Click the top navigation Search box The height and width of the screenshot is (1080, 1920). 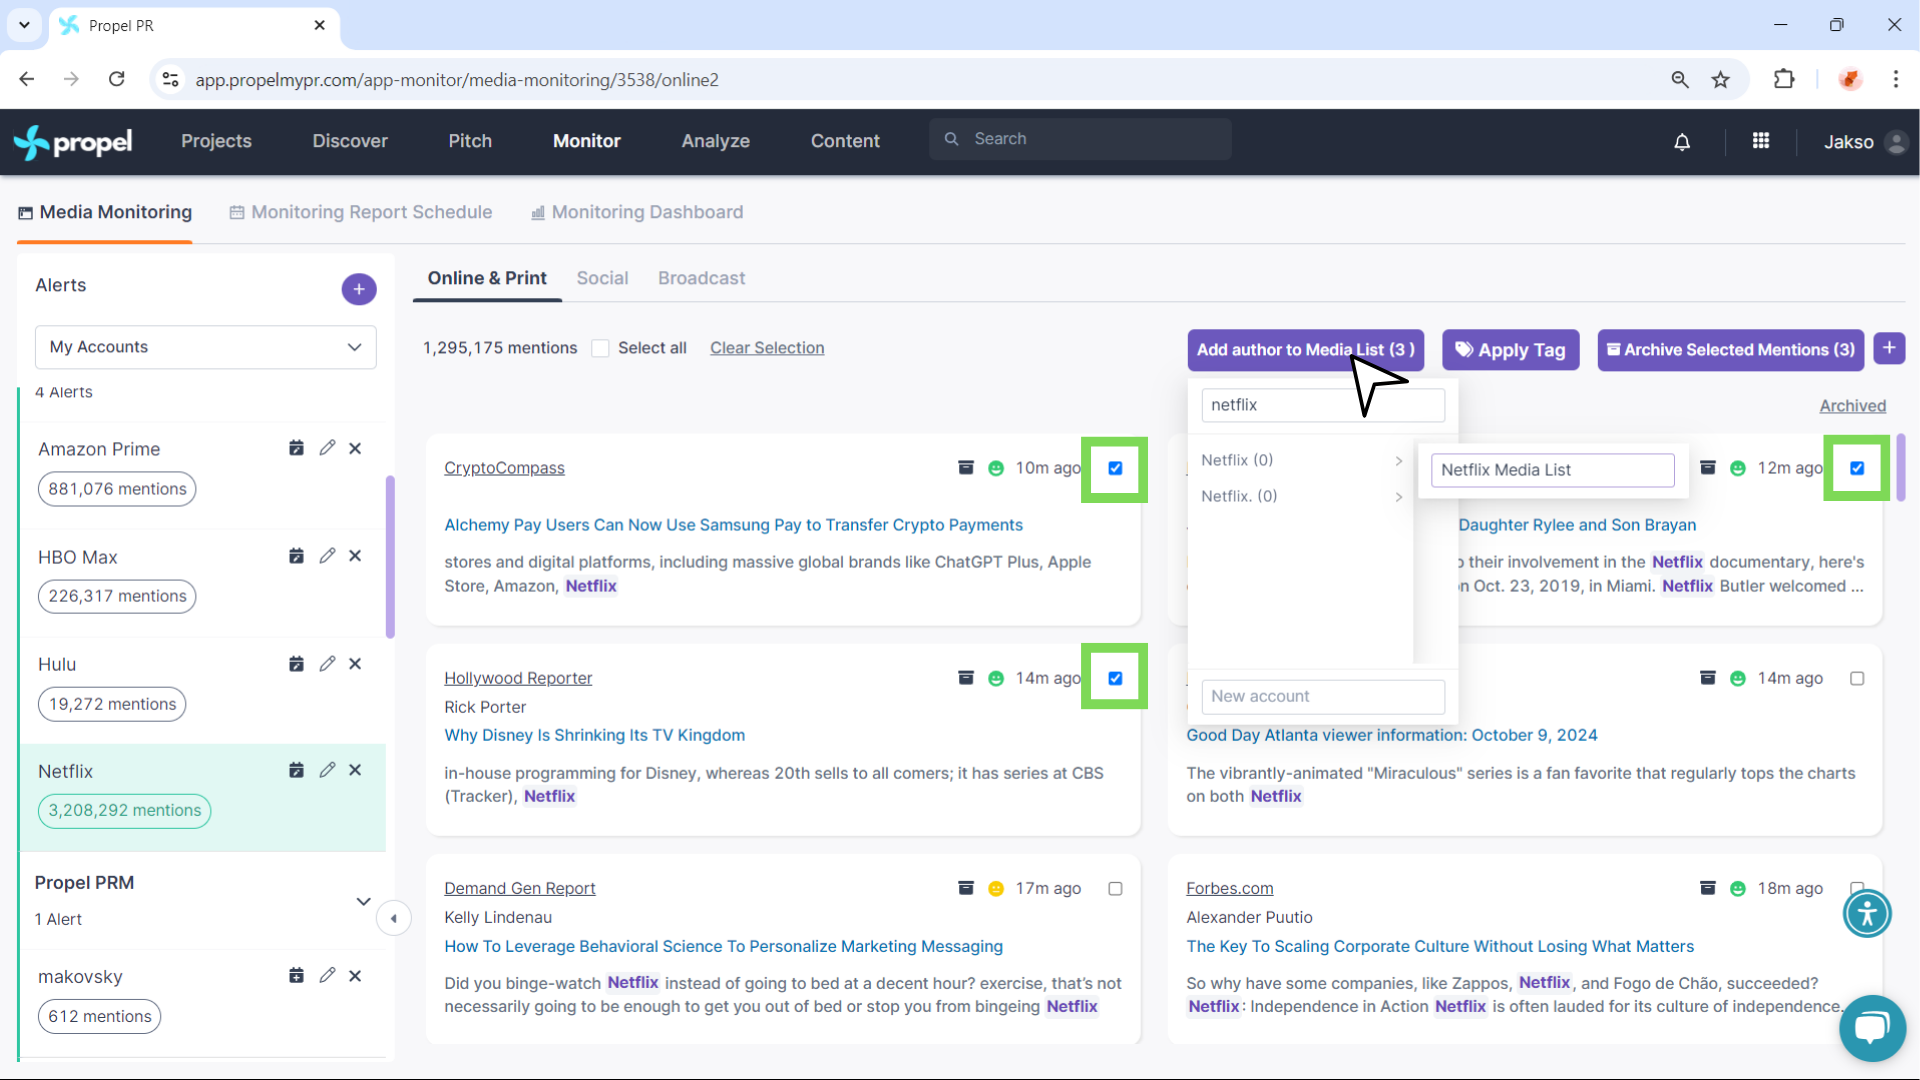pos(1080,139)
